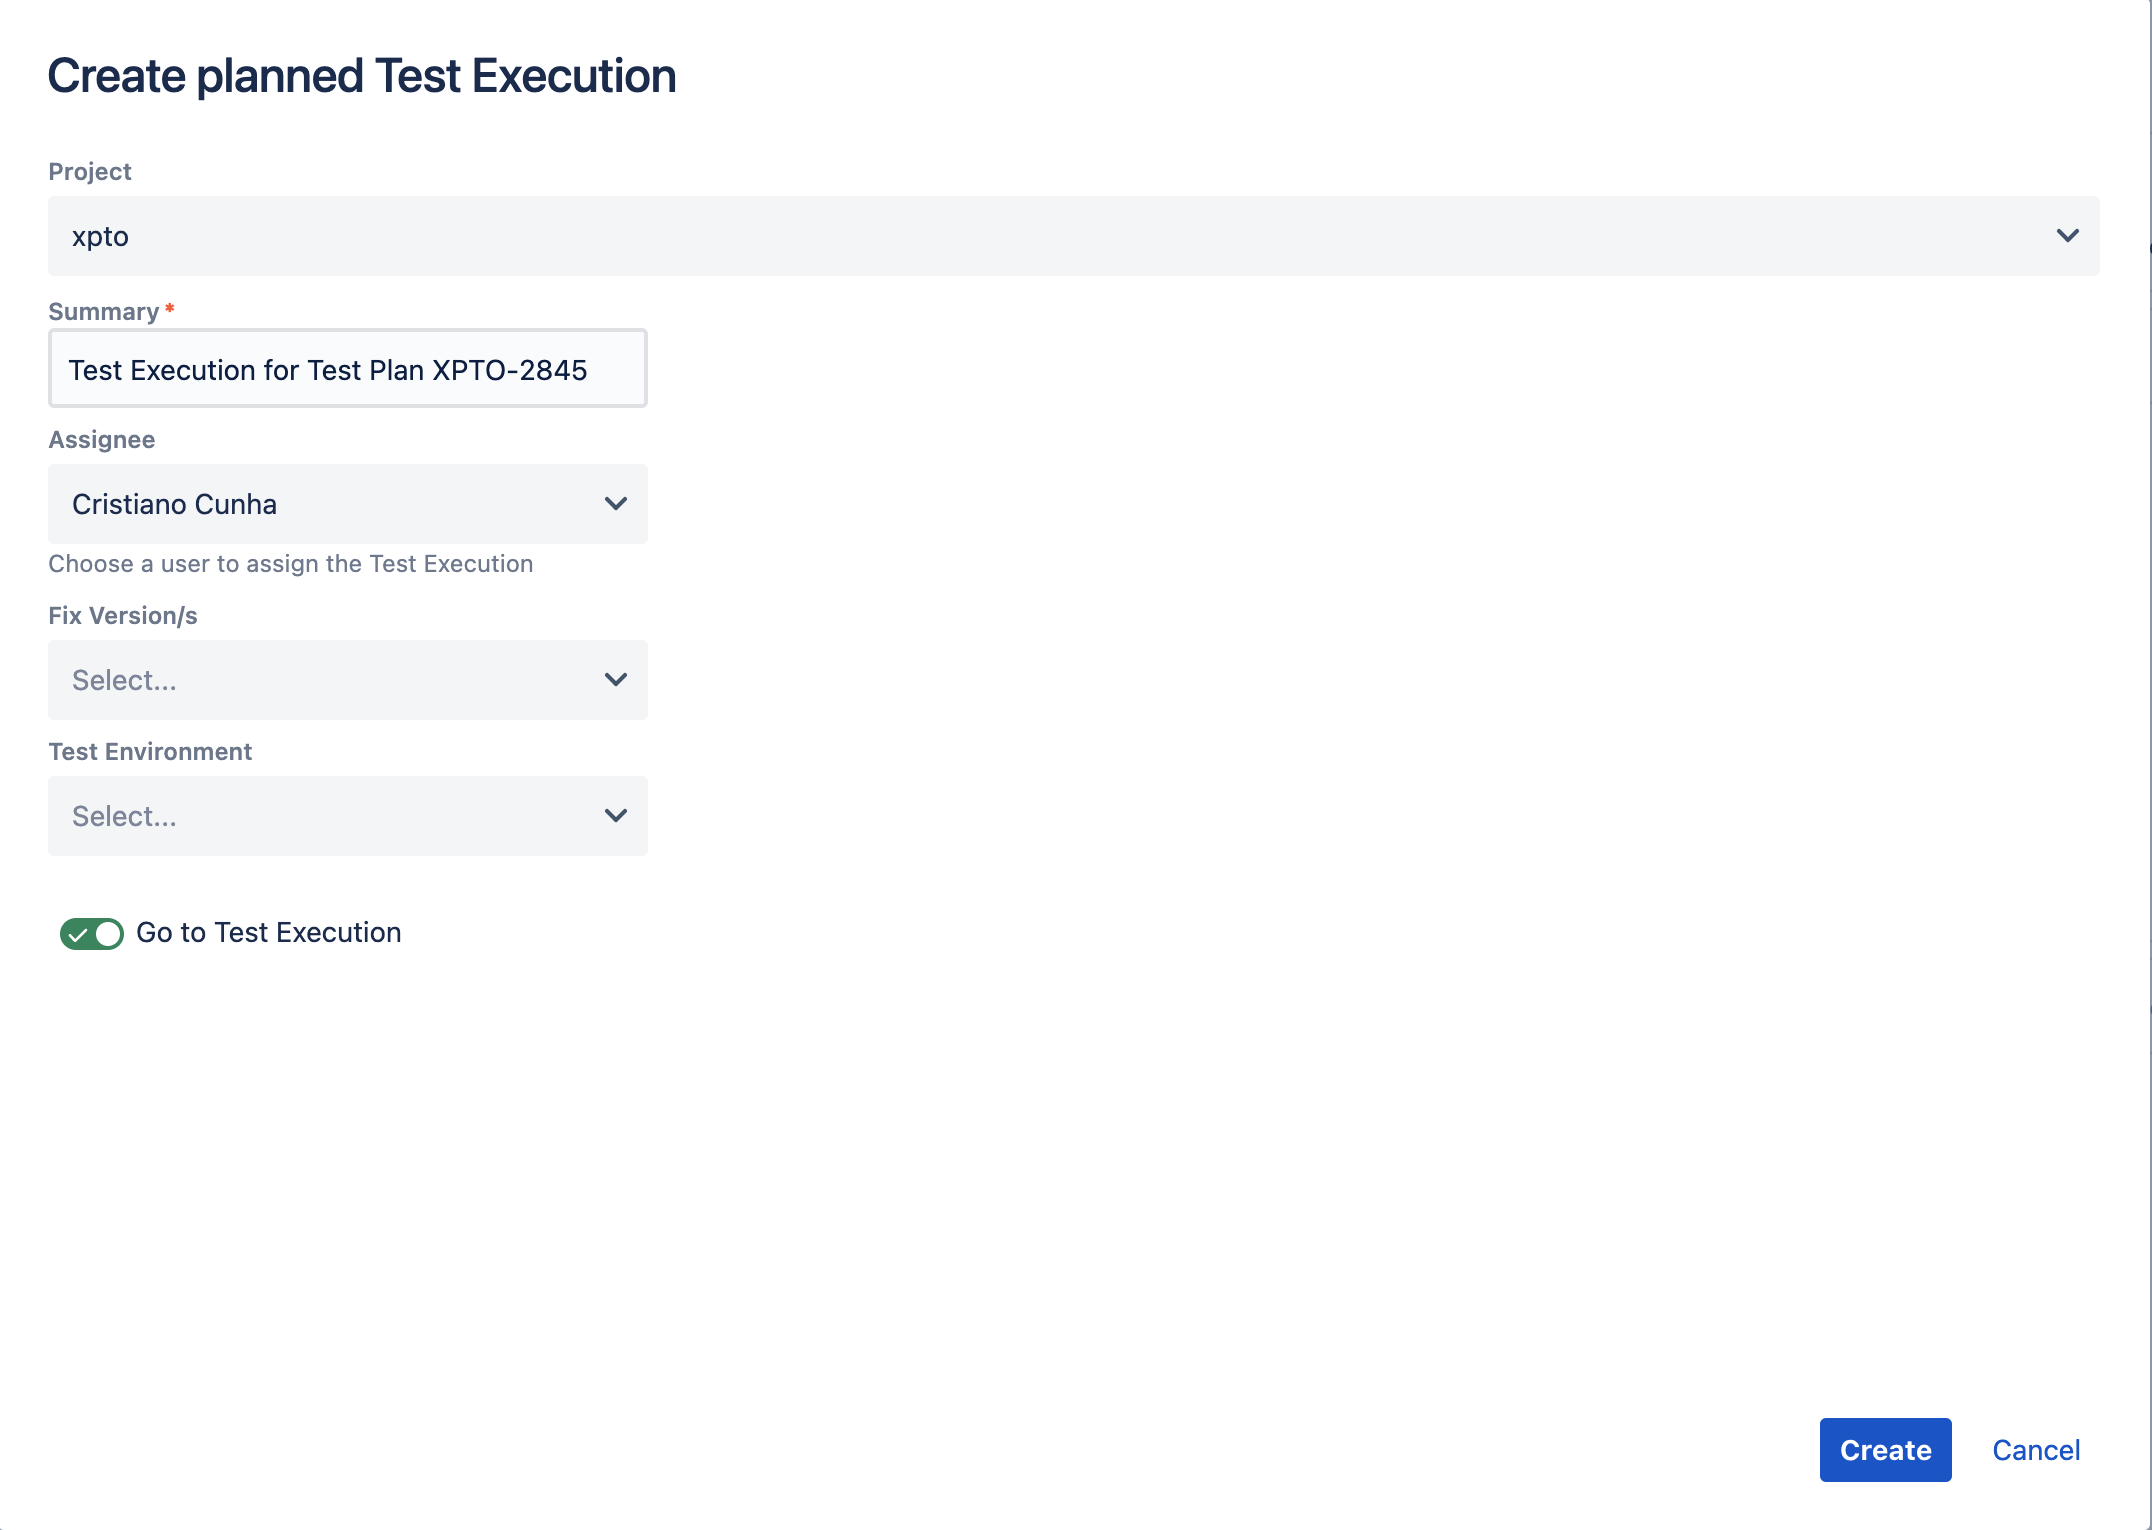Click the Go to Test Execution label
This screenshot has height=1530, width=2152.
tap(269, 932)
